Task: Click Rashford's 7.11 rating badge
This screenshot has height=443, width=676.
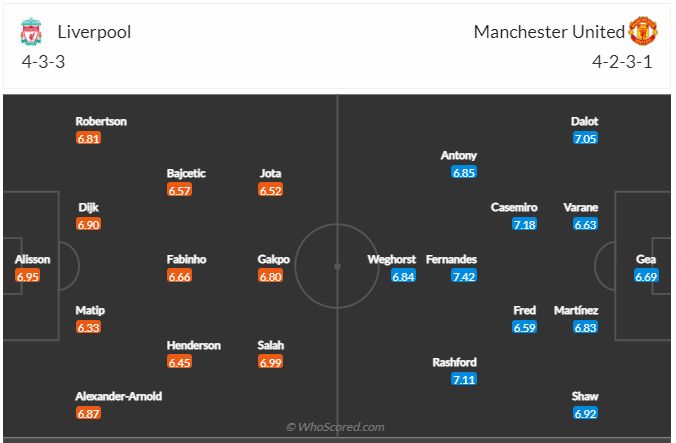Action: click(463, 379)
